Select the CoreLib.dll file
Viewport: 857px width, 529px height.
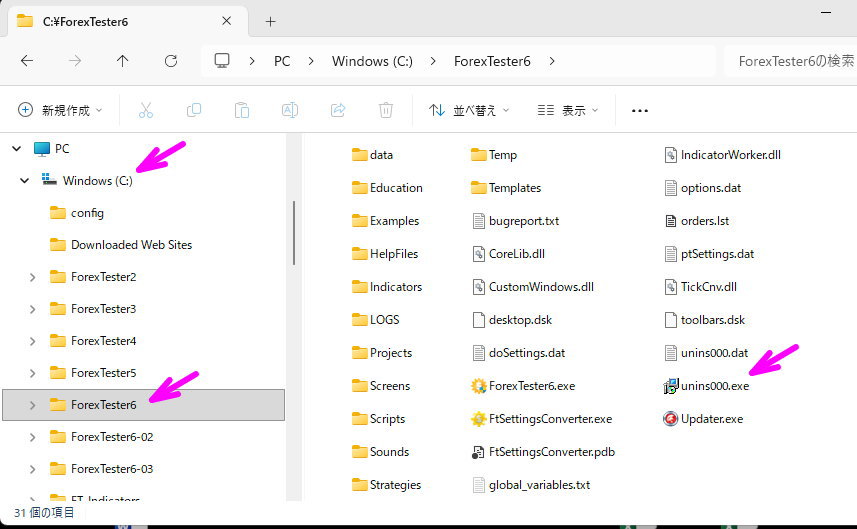pyautogui.click(x=508, y=254)
